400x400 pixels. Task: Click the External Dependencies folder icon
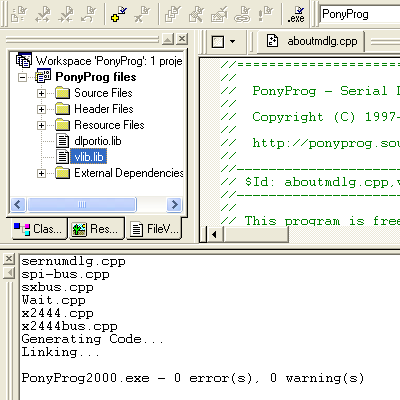(x=63, y=173)
